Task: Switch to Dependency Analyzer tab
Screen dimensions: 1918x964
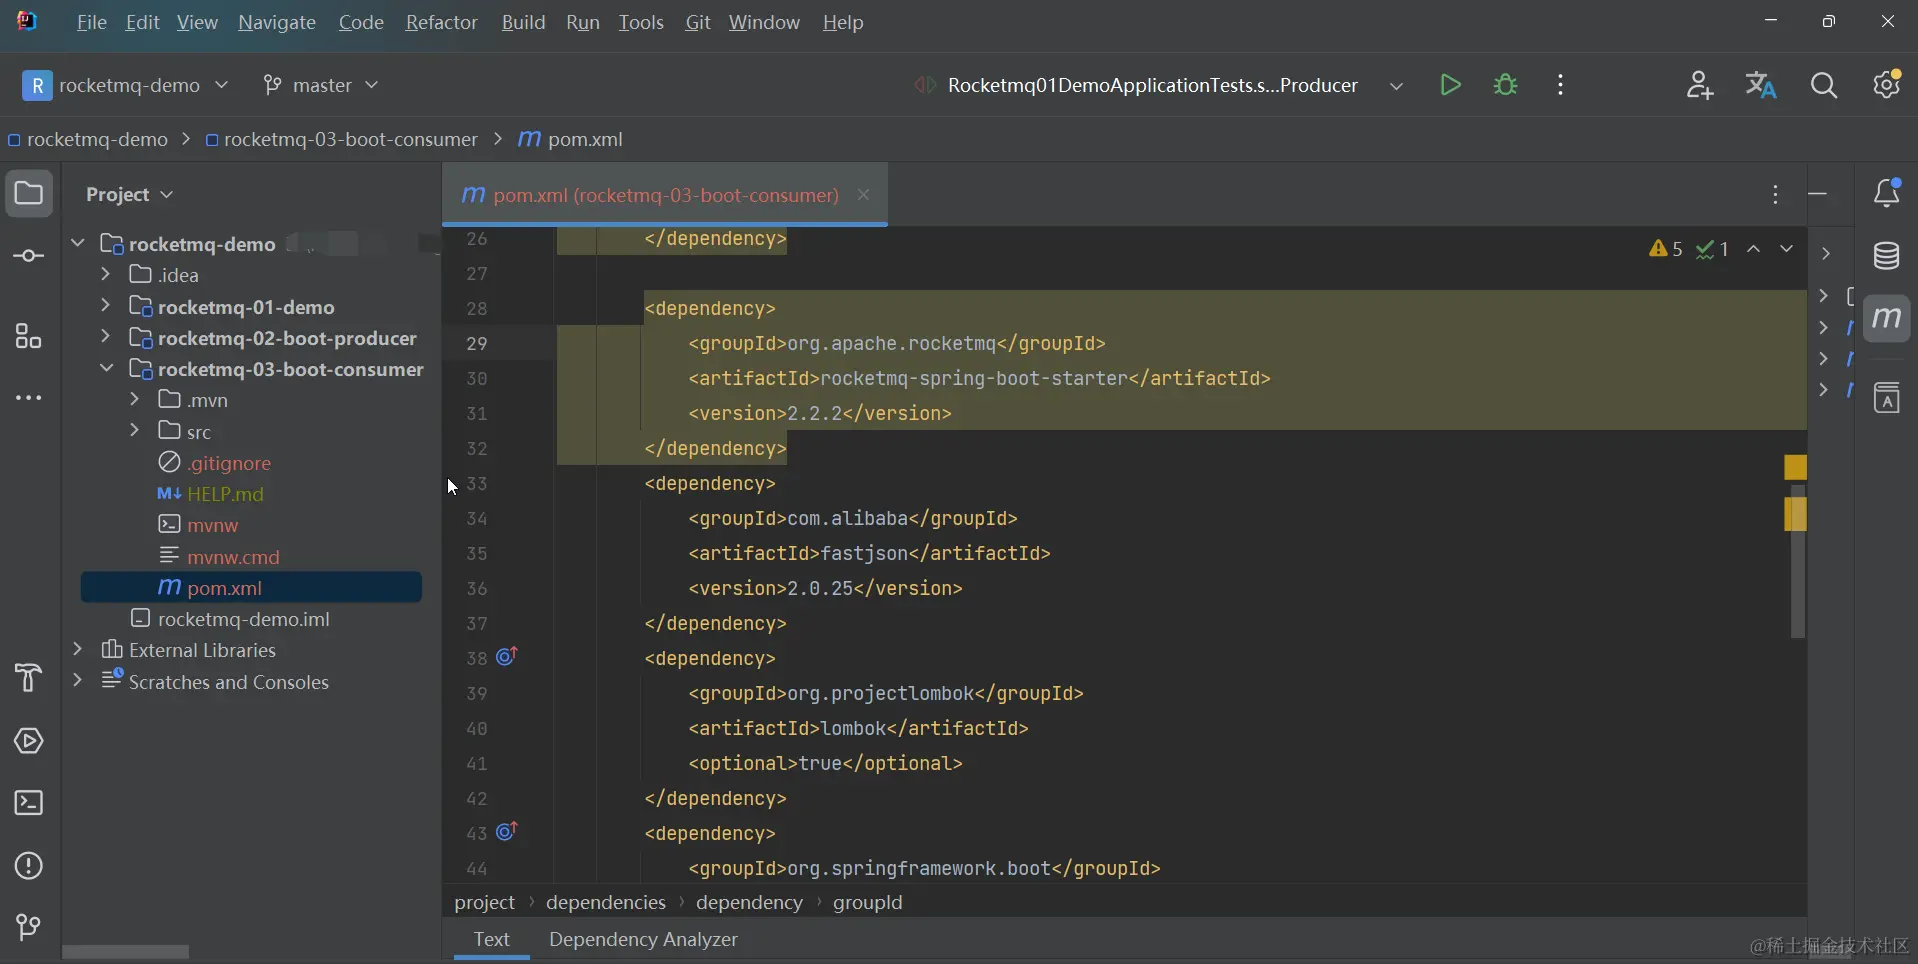Action: click(x=643, y=940)
